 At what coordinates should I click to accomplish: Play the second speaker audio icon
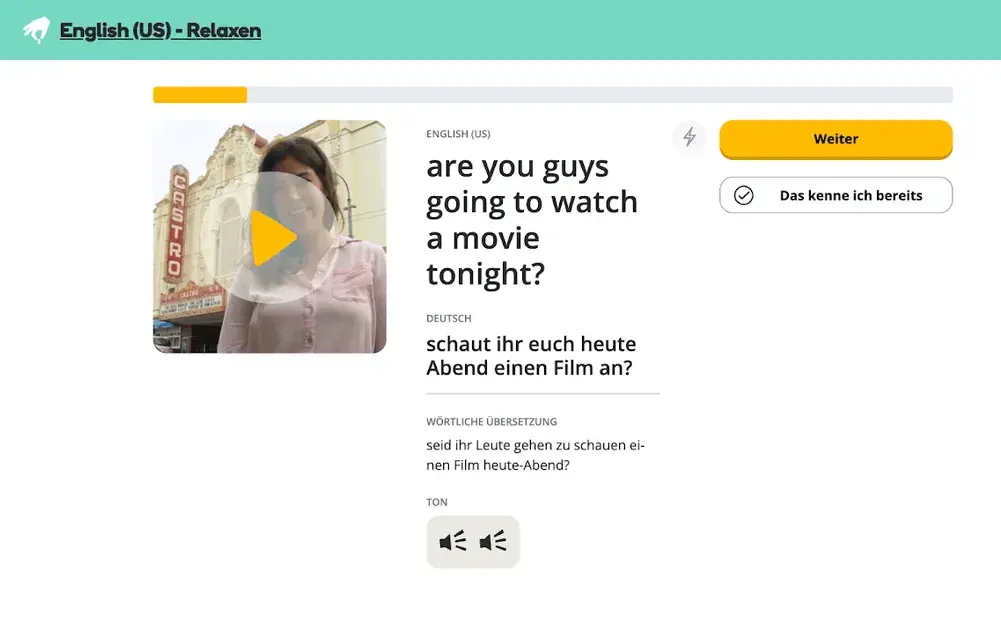(x=493, y=542)
